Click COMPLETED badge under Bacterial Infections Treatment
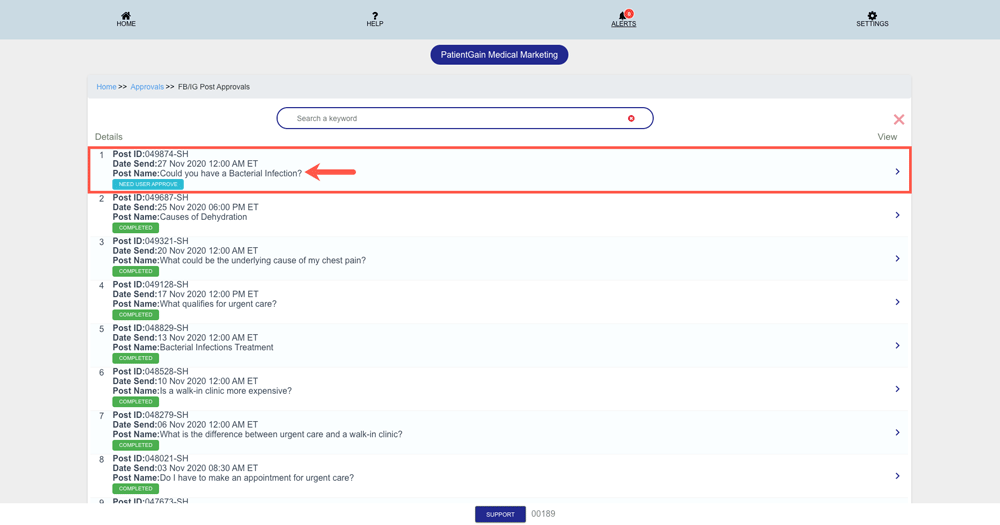This screenshot has width=1000, height=525. click(136, 358)
